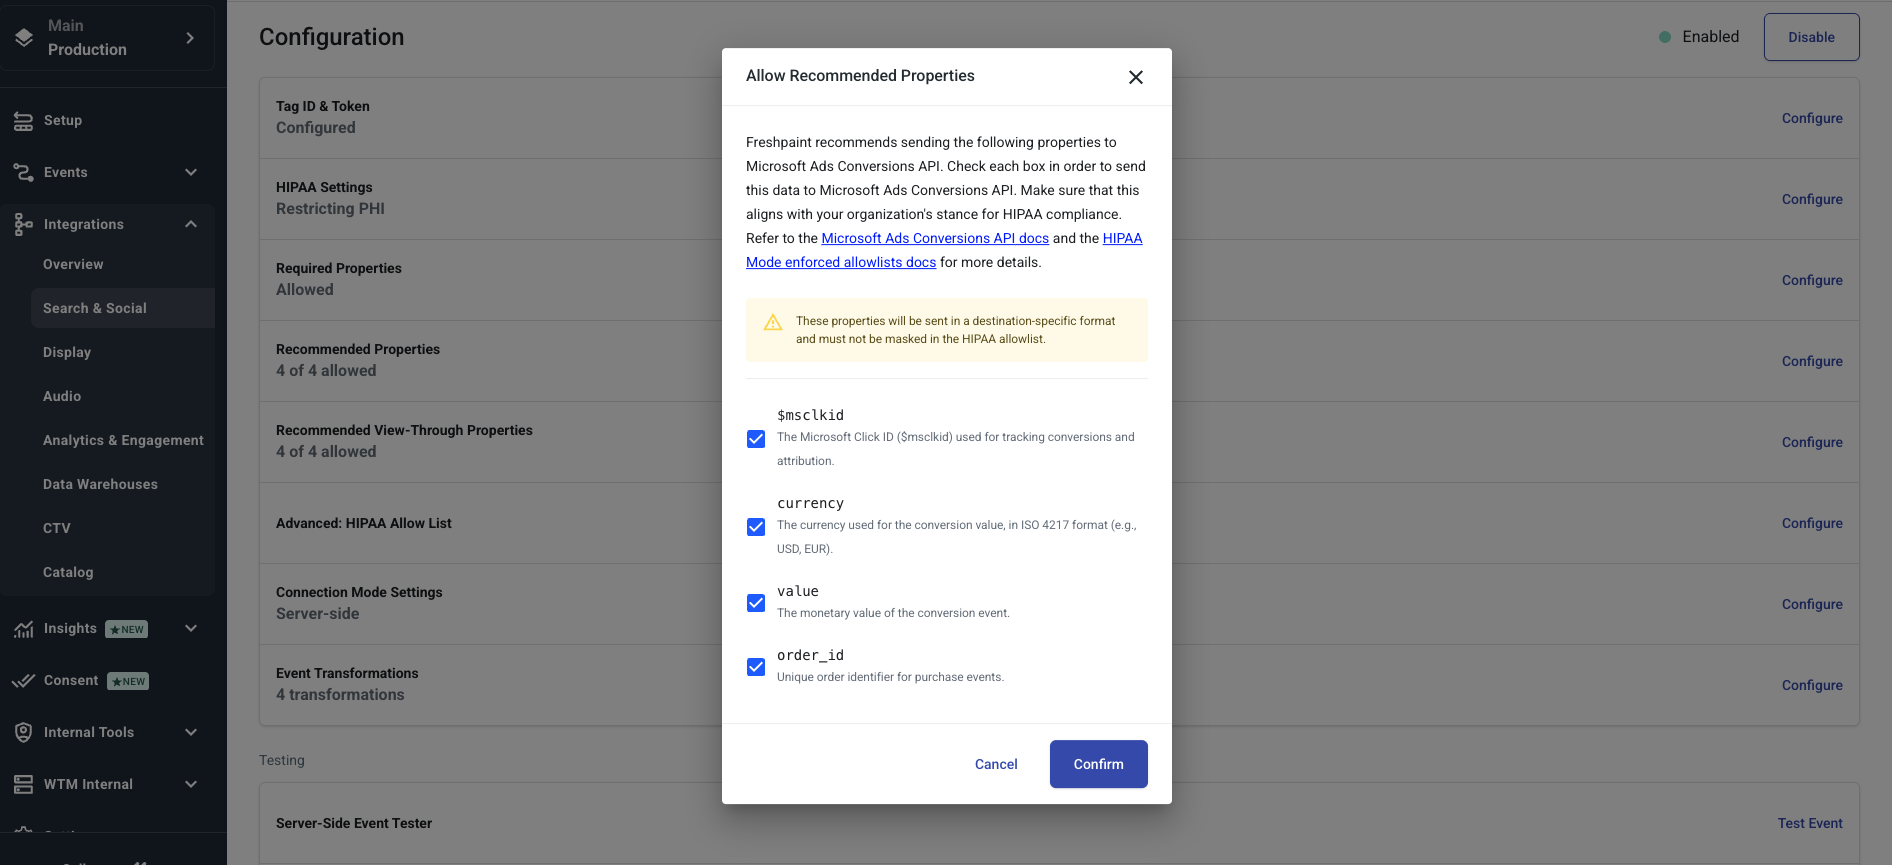This screenshot has width=1892, height=865.
Task: Uncheck the order_id checkbox
Action: (x=756, y=667)
